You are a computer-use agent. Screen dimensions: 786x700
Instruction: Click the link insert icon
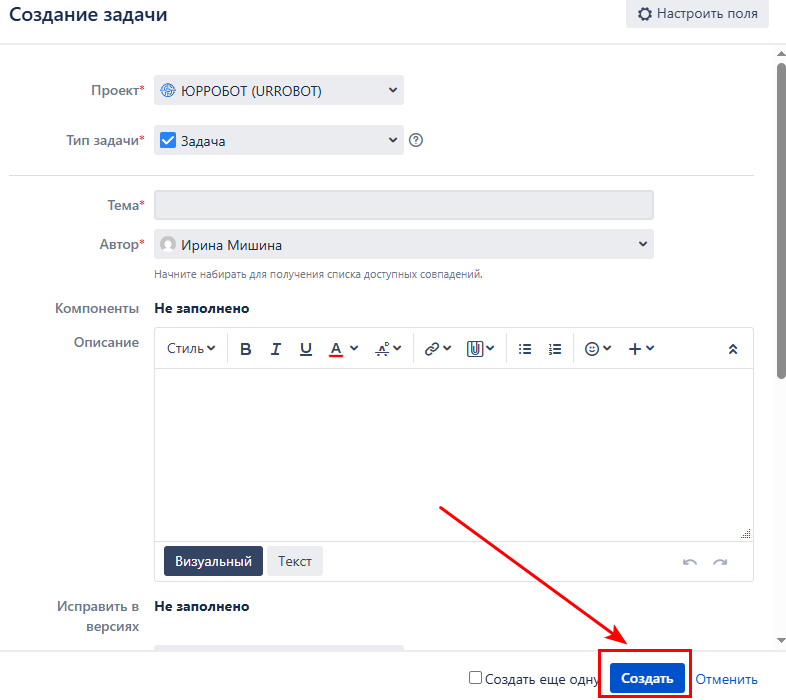coord(437,349)
